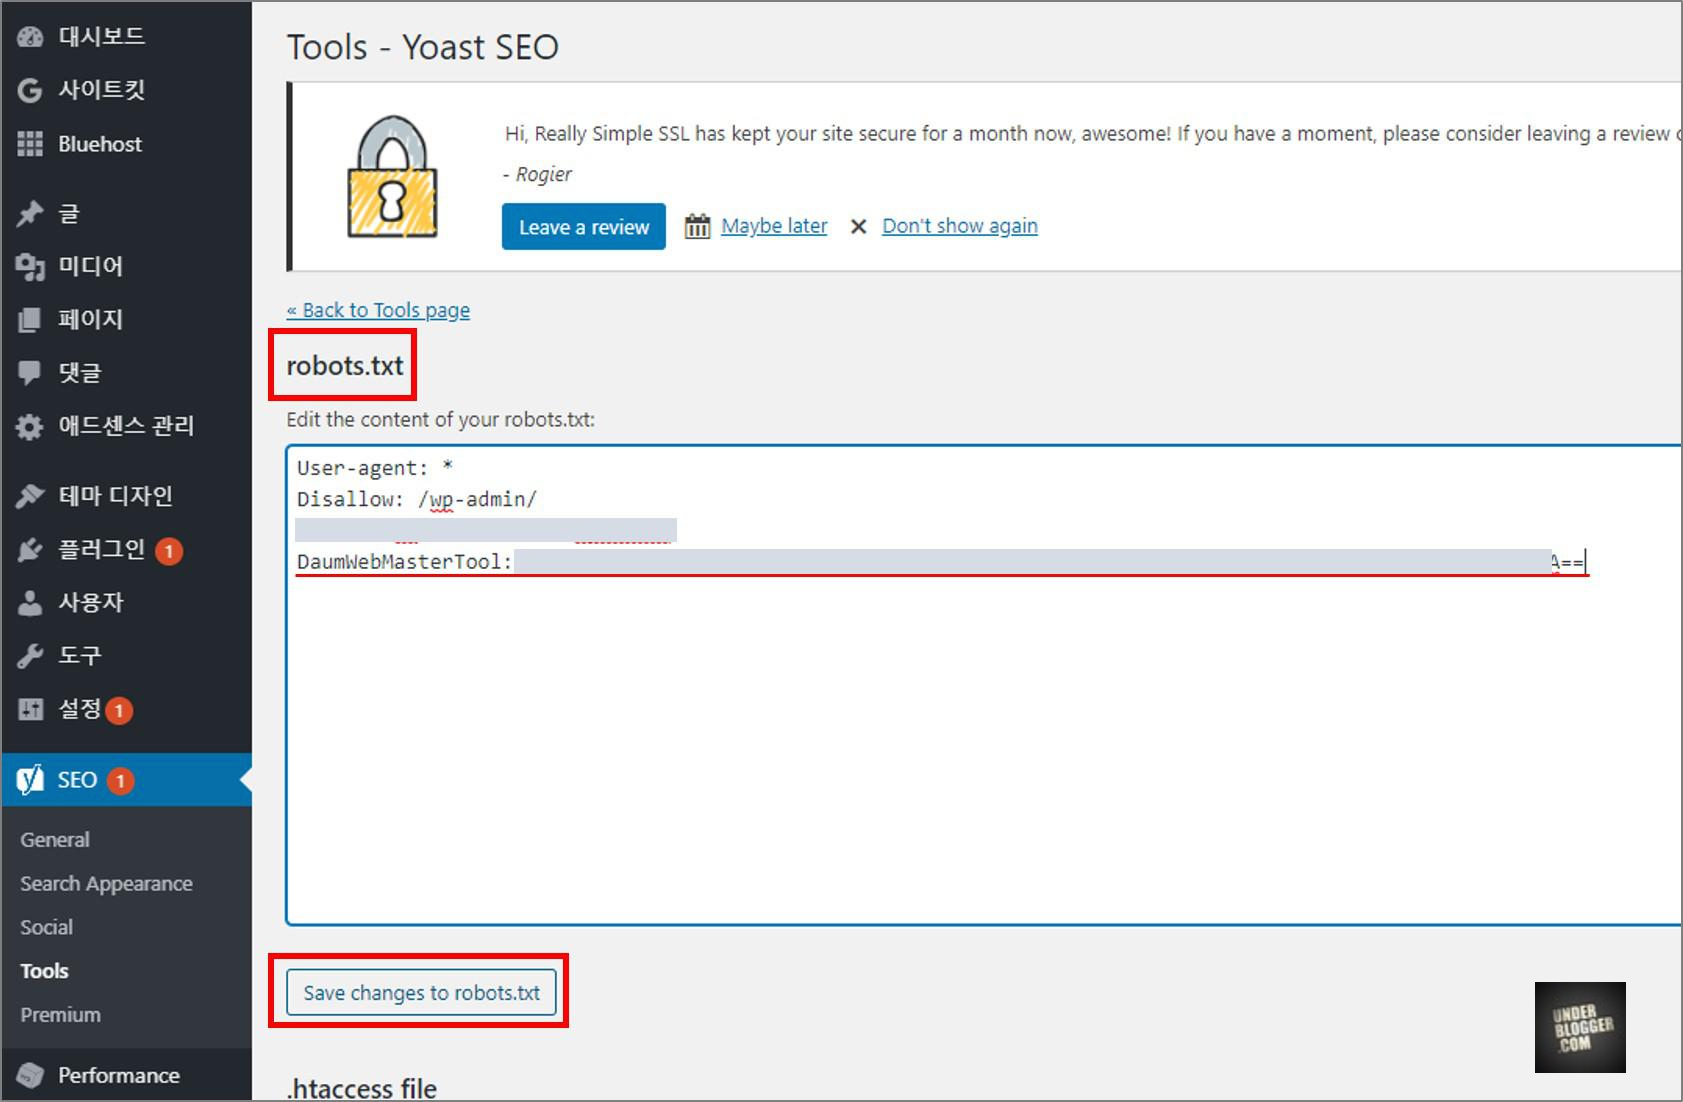The image size is (1683, 1102).
Task: Click the Performance cube icon
Action: tap(30, 1075)
